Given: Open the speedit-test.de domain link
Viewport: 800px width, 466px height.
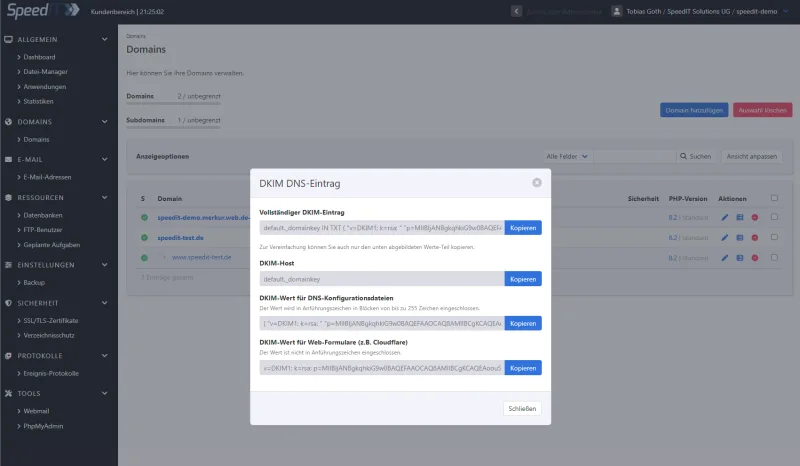Looking at the screenshot, I should pyautogui.click(x=180, y=238).
